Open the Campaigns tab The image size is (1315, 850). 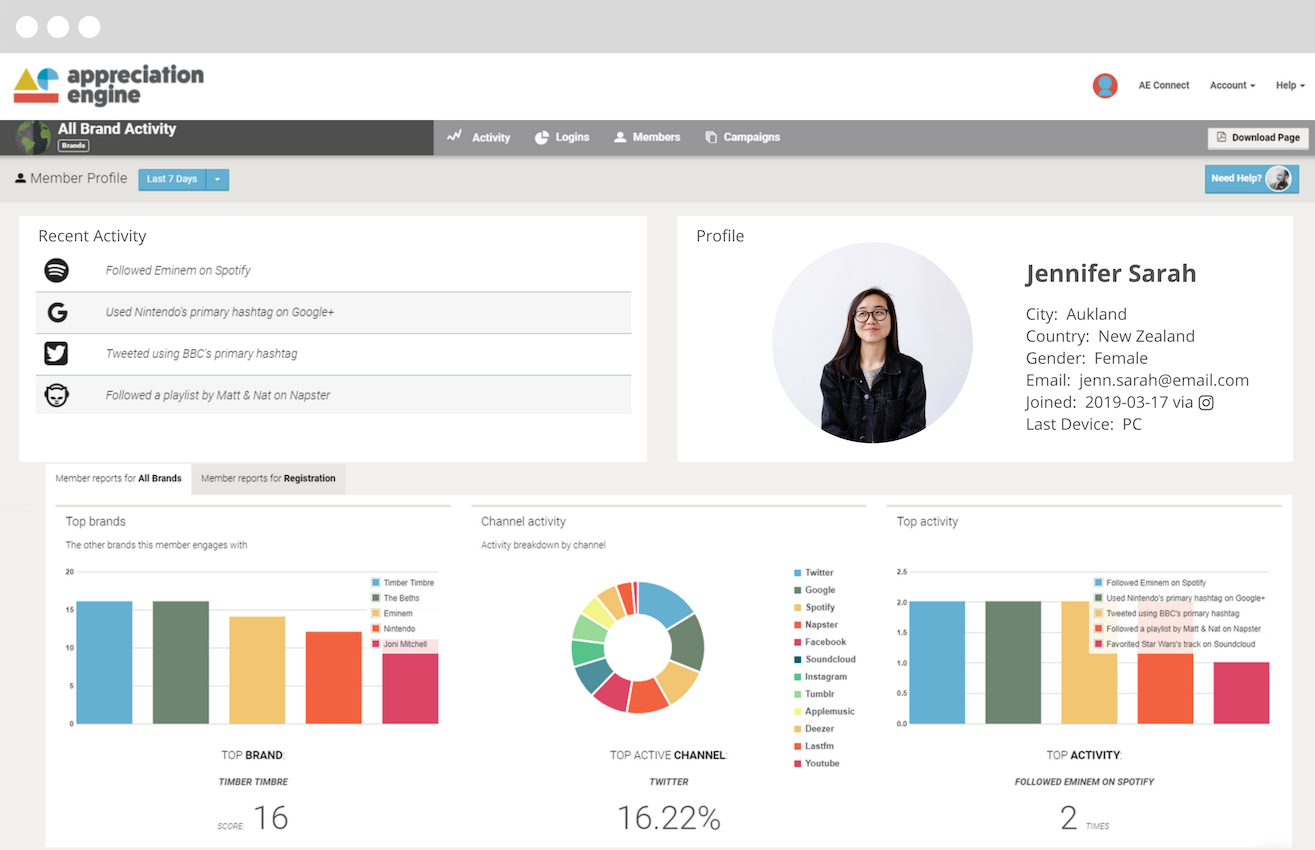click(742, 137)
